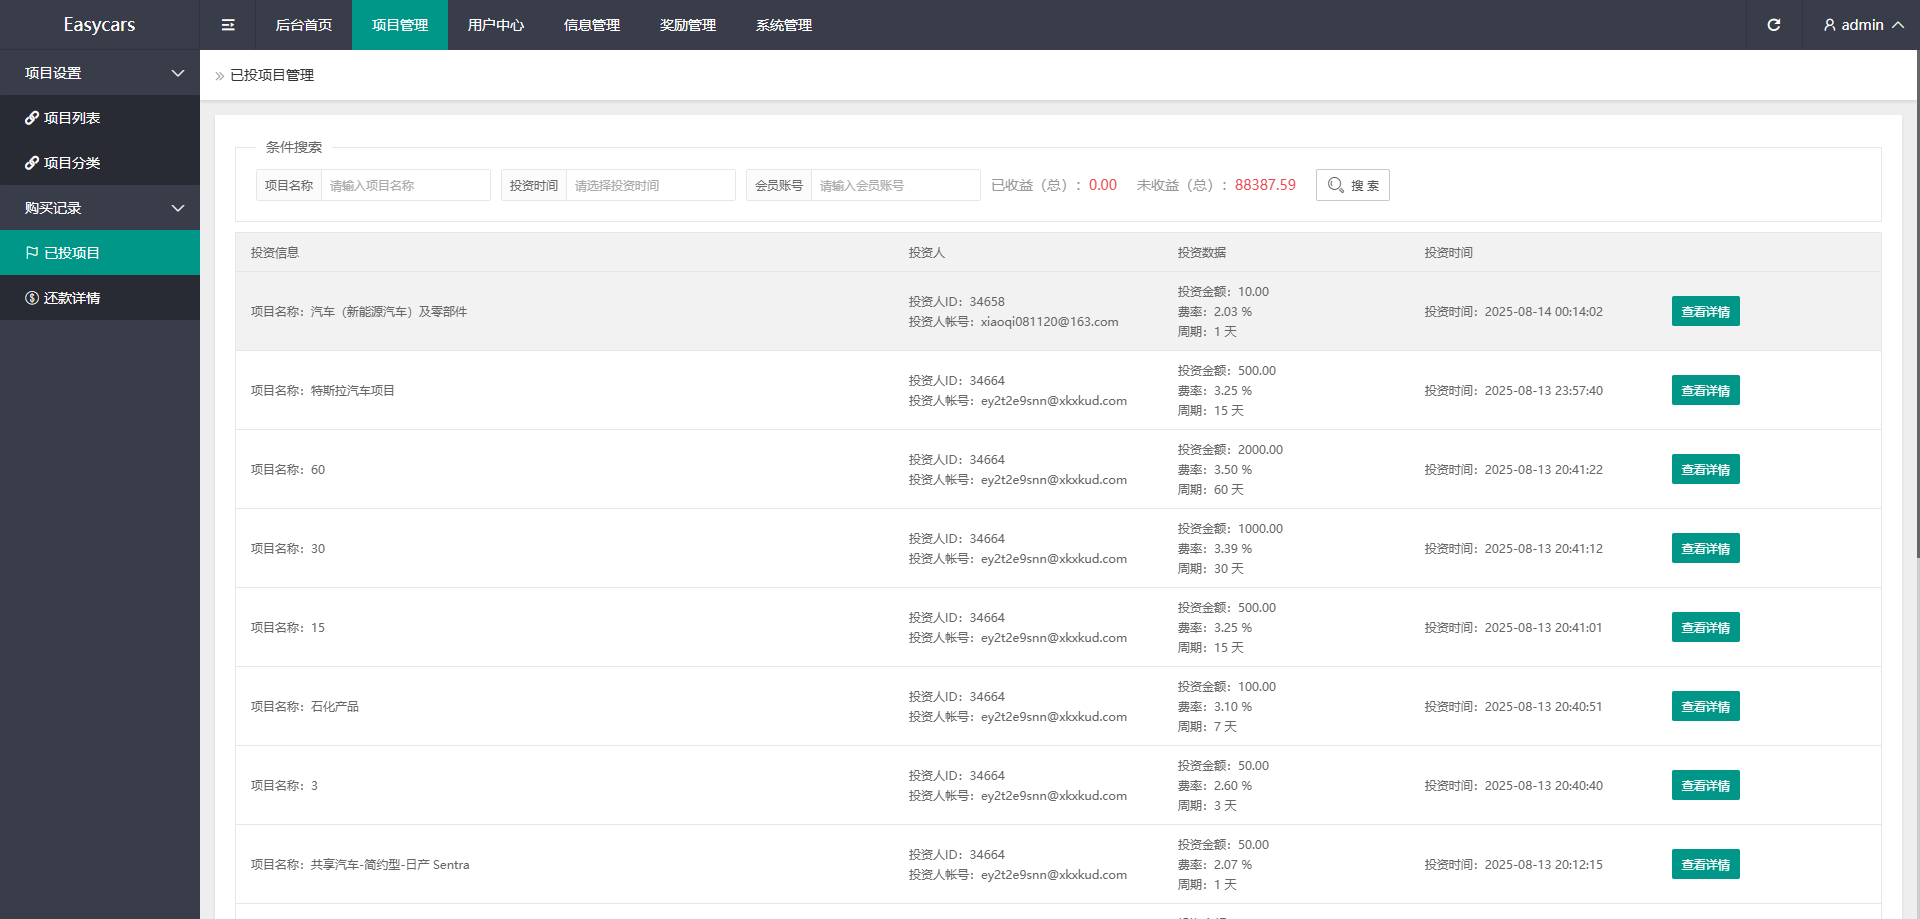Go to 后台首页 in top navigation
This screenshot has height=919, width=1920.
point(303,25)
